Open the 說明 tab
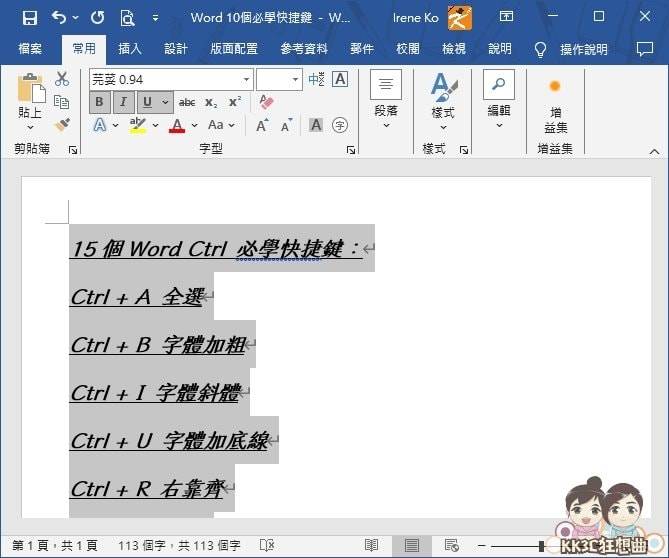 500,49
